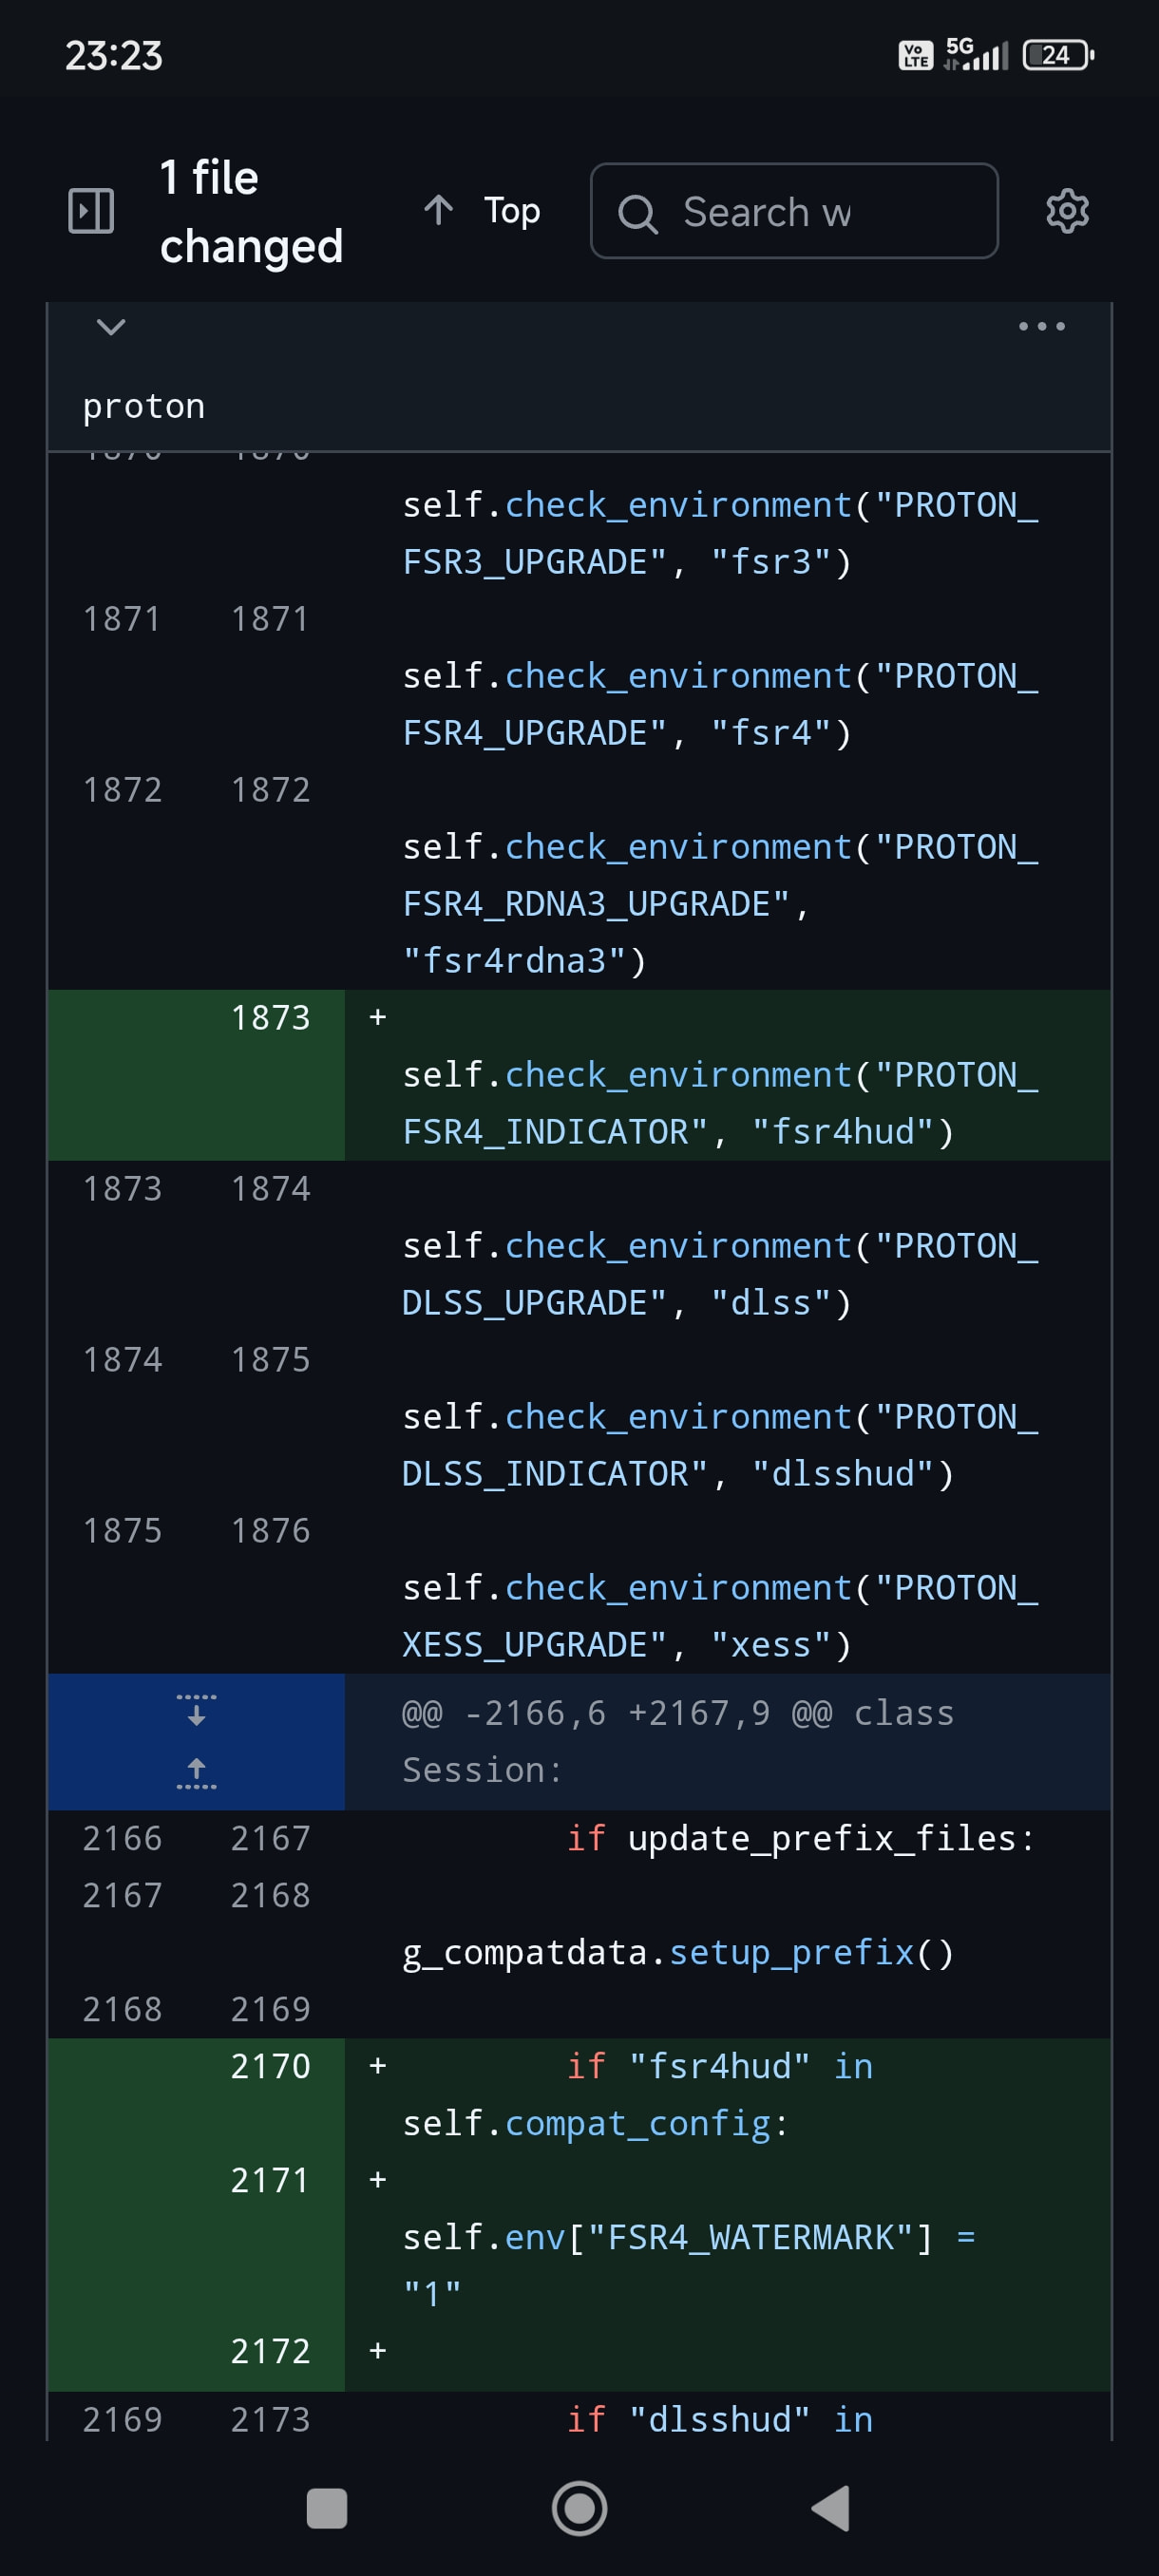The height and width of the screenshot is (2576, 1159).
Task: Jump to Top of page
Action: coord(510,211)
